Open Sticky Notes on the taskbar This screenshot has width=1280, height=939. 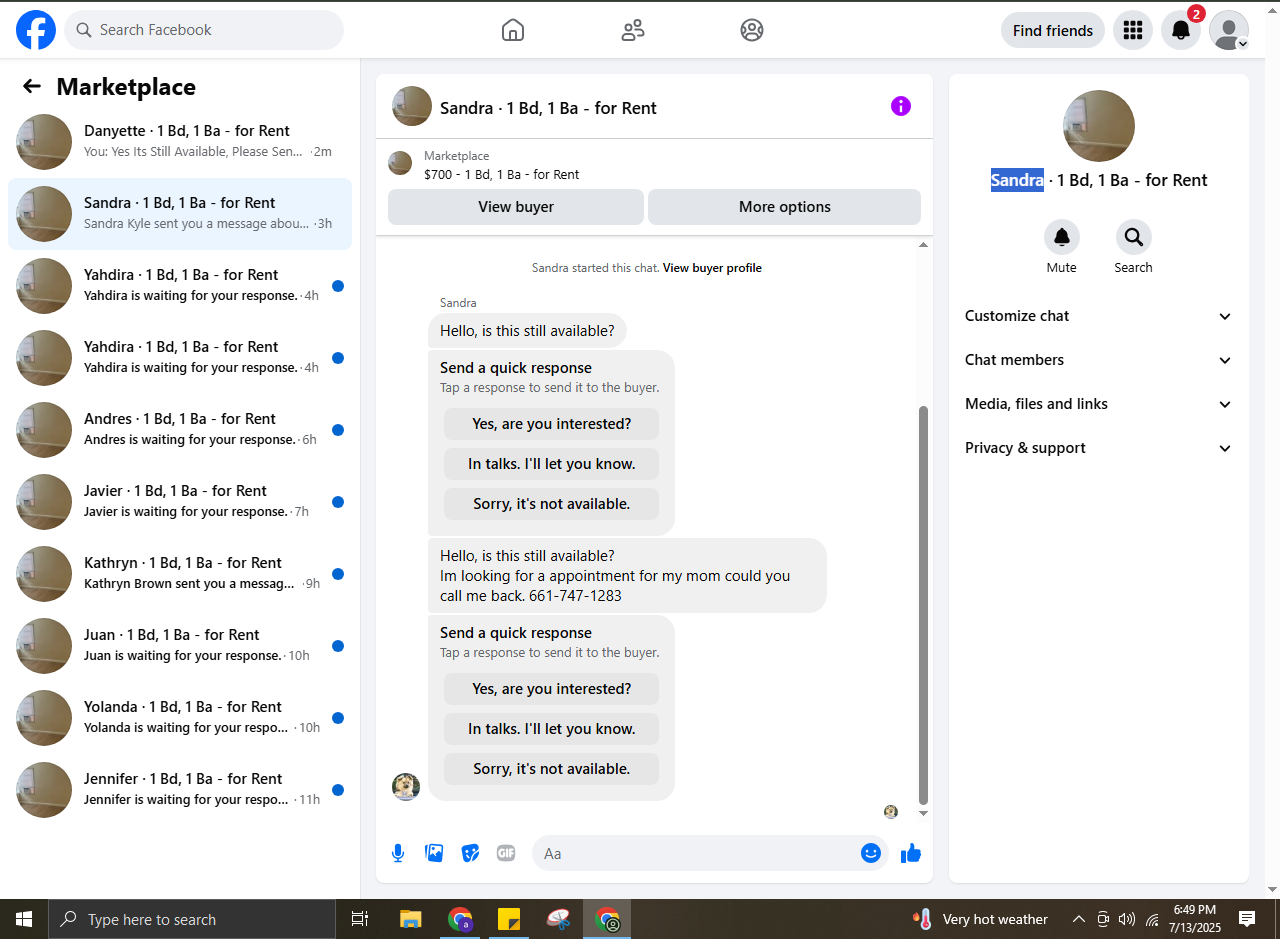tap(509, 919)
